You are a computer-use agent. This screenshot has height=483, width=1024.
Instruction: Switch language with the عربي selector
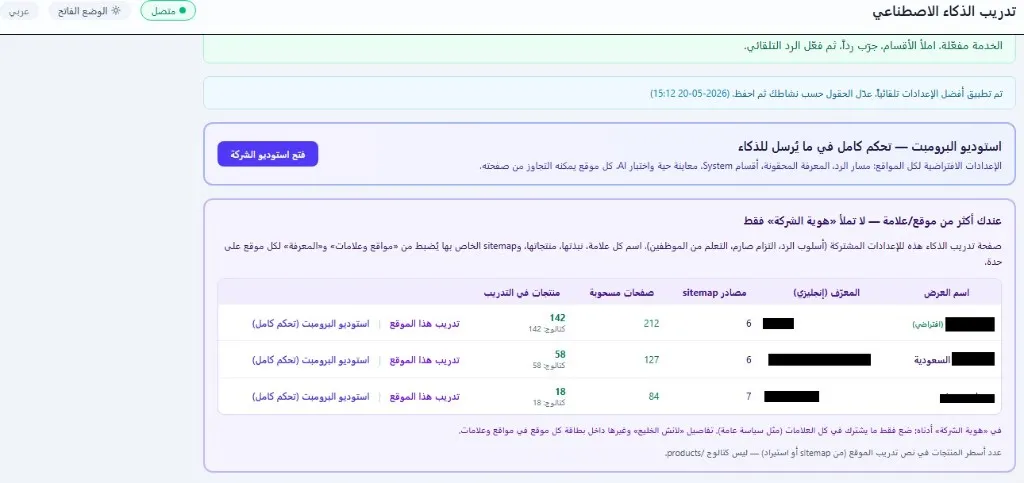(x=19, y=11)
